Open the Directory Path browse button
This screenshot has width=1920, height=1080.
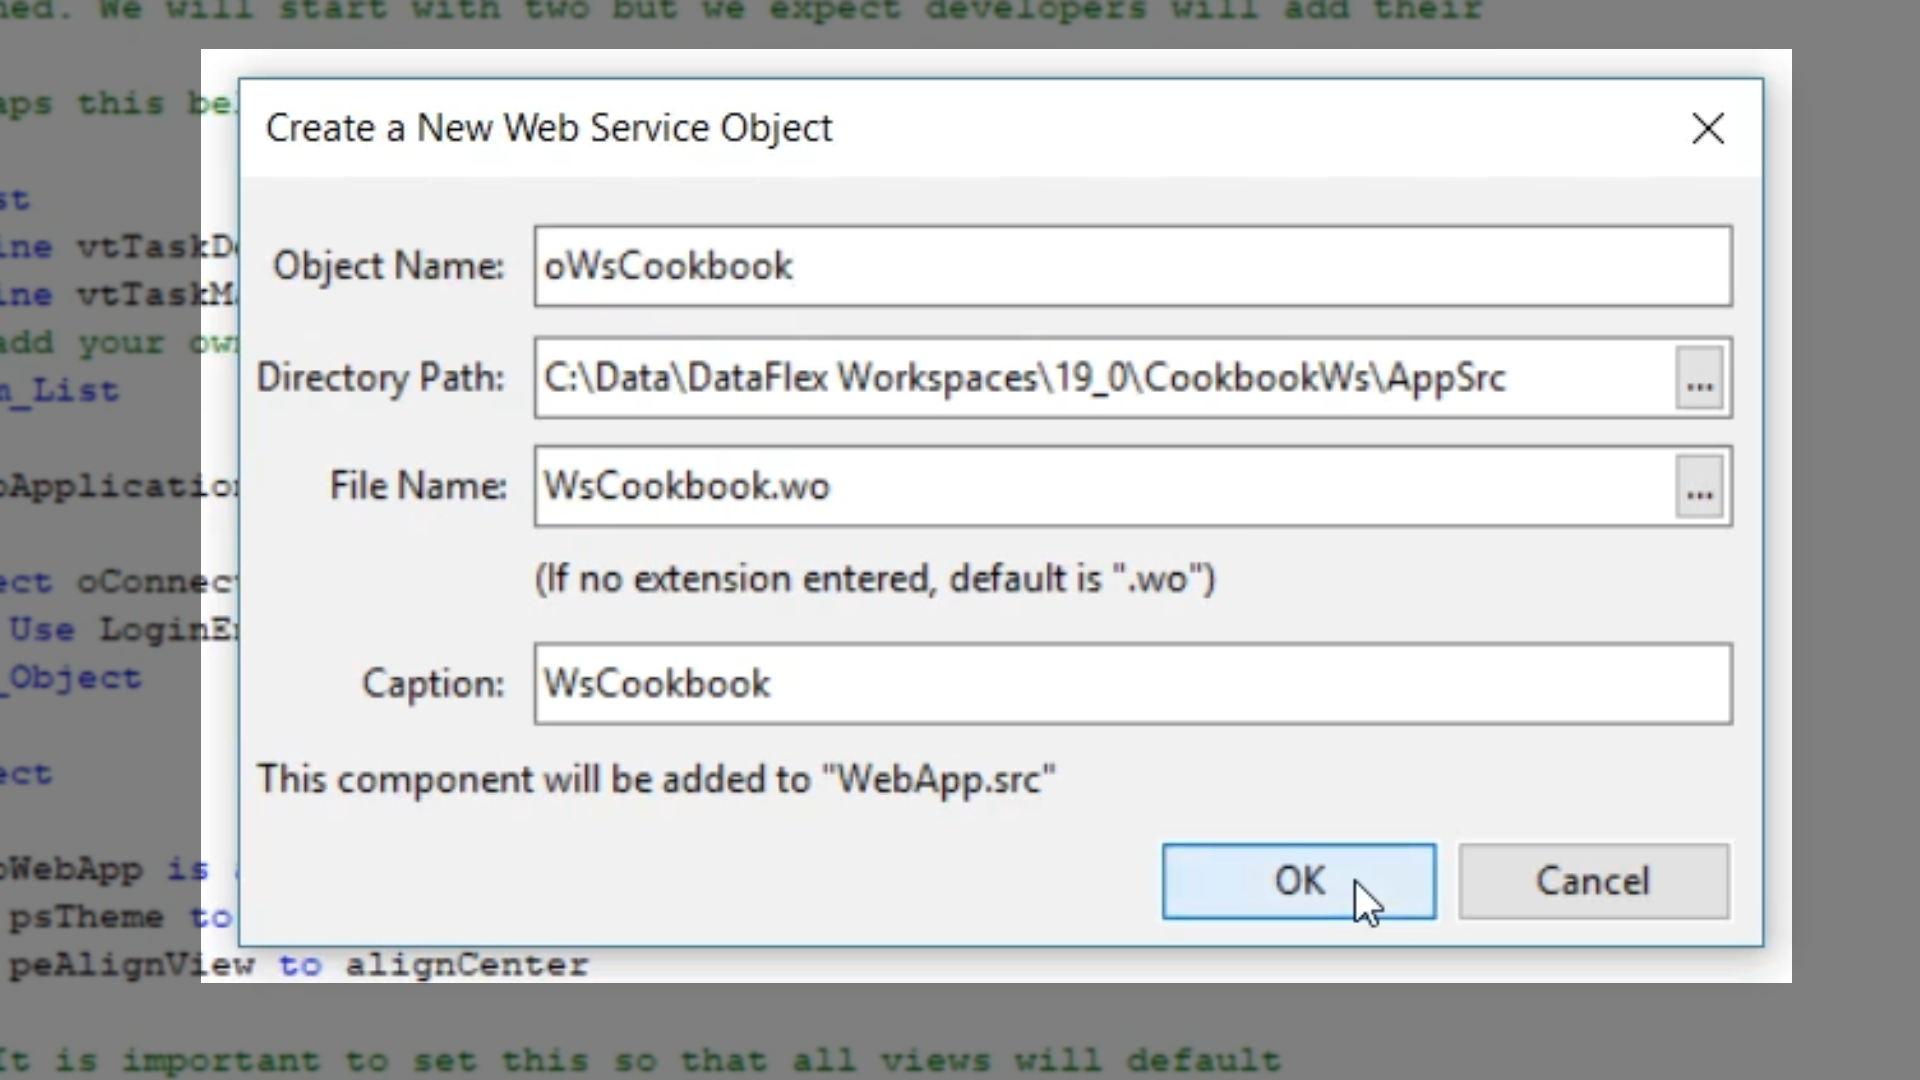(1699, 379)
